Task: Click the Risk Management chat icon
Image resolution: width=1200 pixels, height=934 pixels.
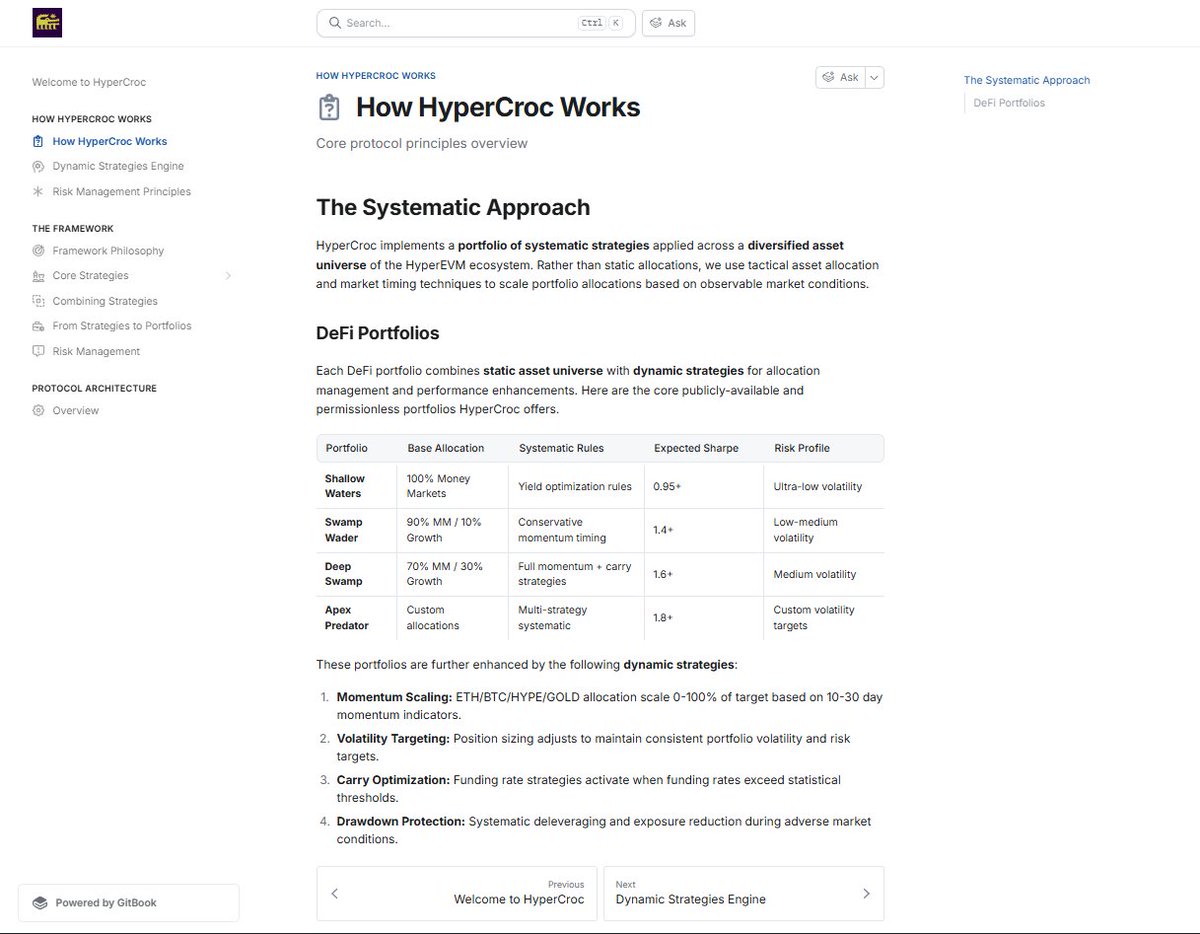Action: point(38,351)
